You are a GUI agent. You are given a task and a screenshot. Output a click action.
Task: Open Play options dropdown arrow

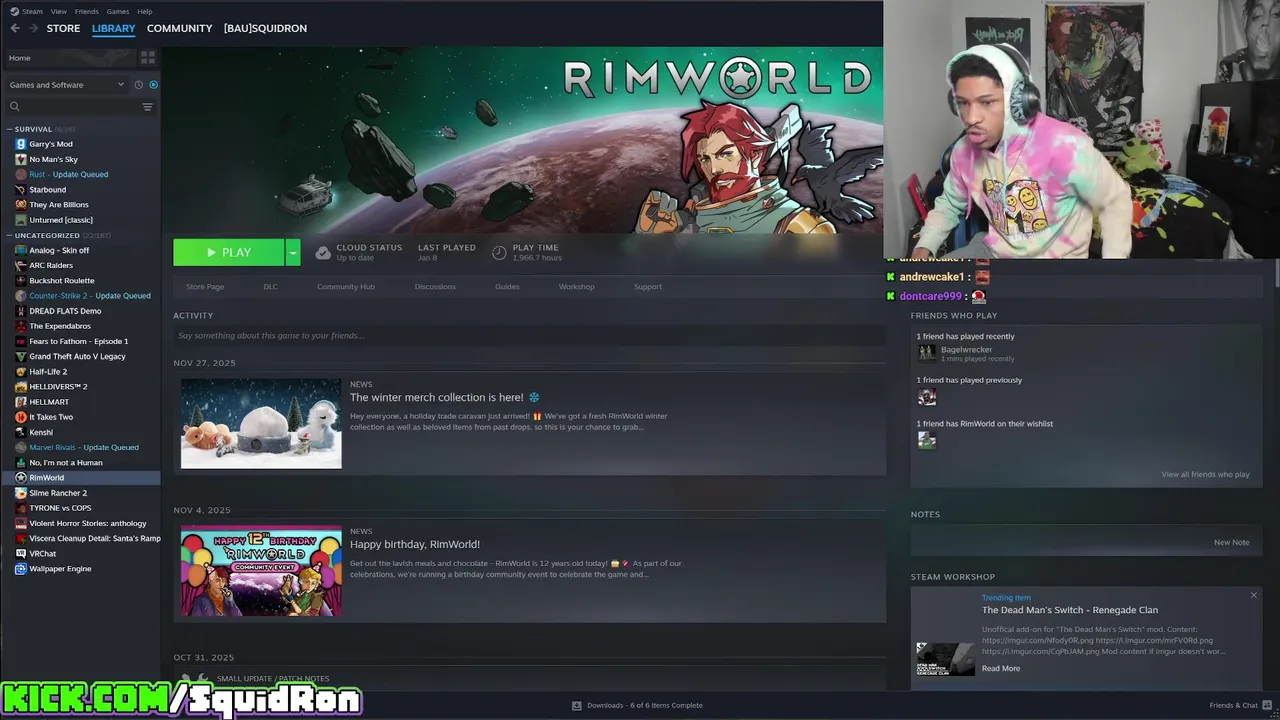[292, 253]
